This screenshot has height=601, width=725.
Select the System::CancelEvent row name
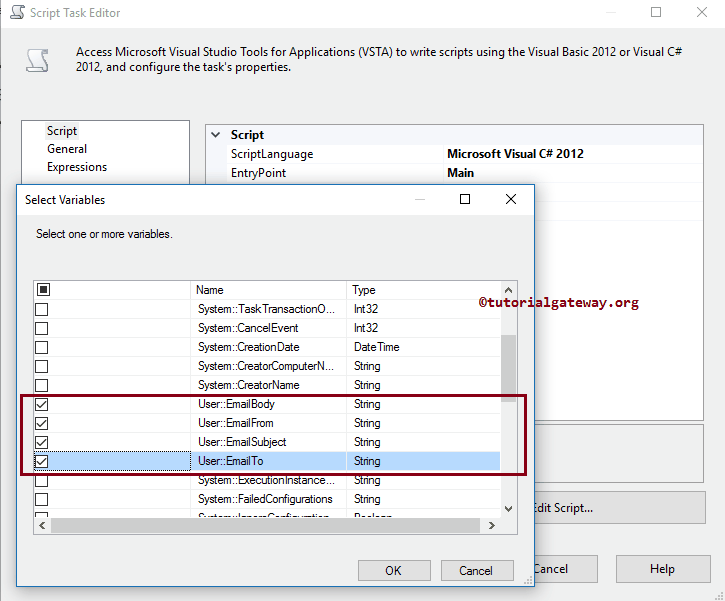pyautogui.click(x=248, y=328)
